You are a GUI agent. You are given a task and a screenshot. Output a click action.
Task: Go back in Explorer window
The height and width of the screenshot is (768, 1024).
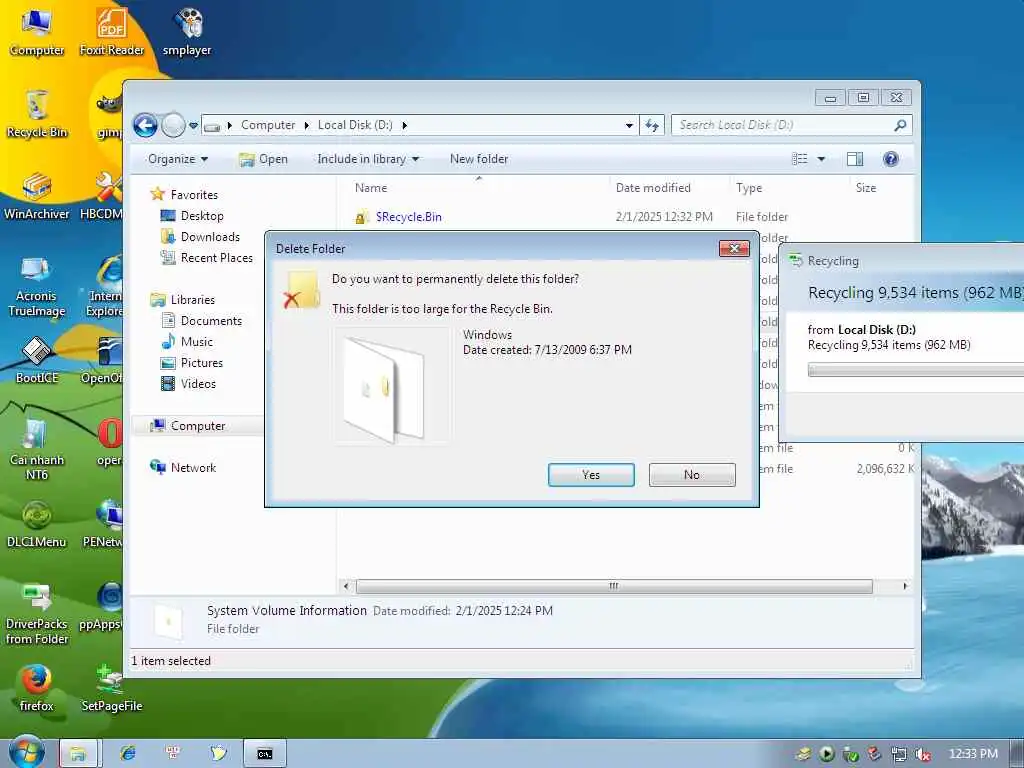(x=145, y=125)
